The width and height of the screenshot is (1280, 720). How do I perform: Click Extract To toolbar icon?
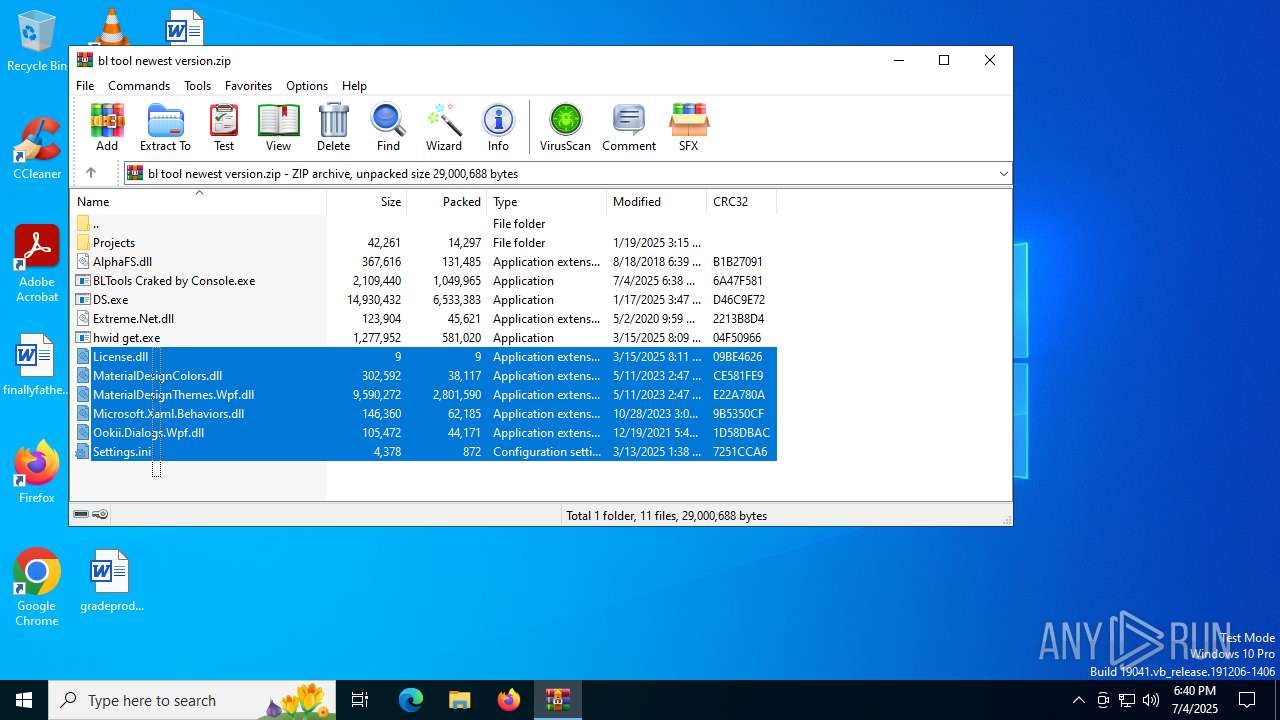[165, 128]
